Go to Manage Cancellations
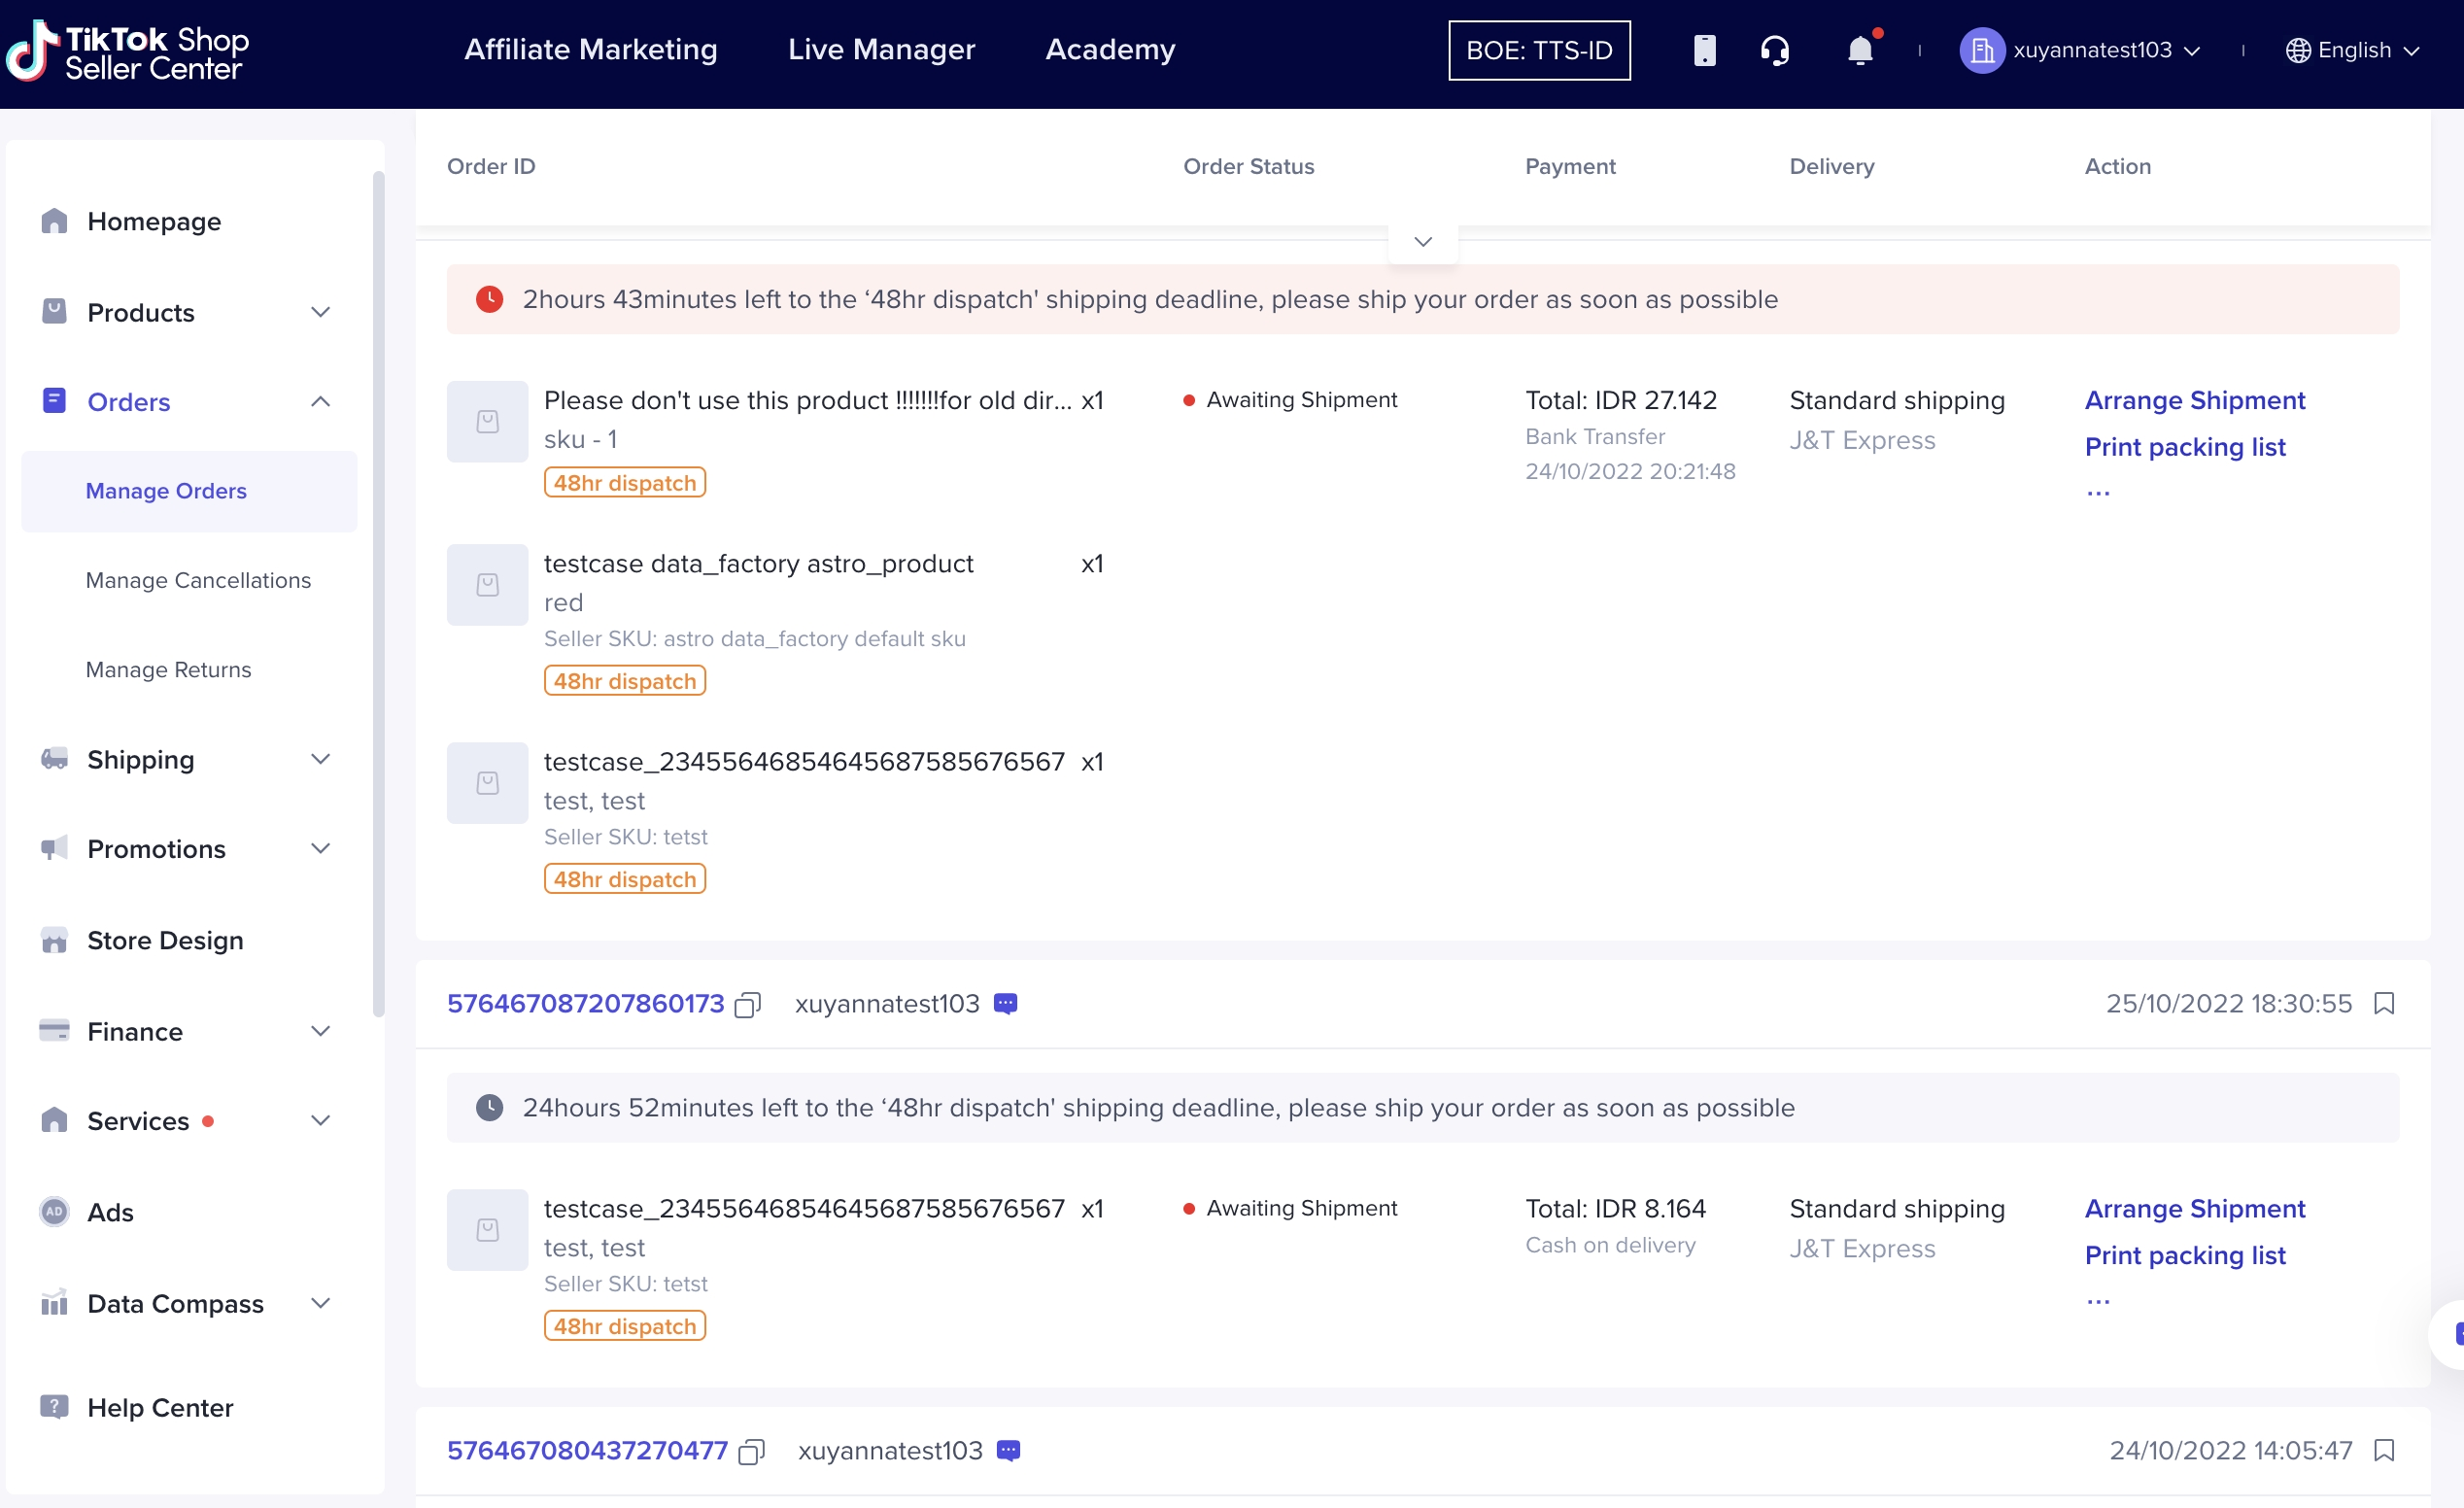Screen dimensions: 2464x1508 198,580
